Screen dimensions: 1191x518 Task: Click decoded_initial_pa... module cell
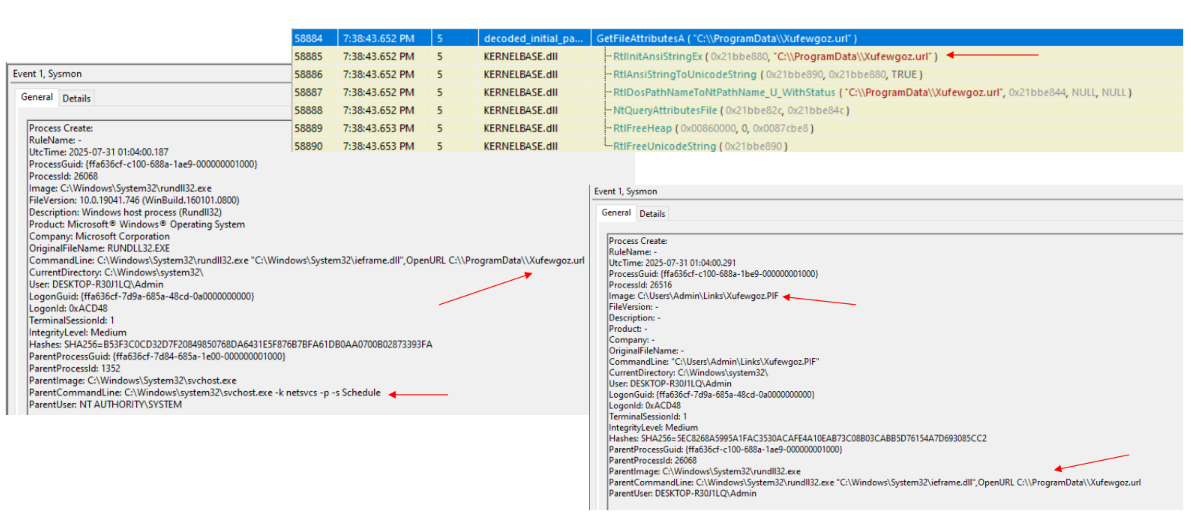(x=530, y=38)
